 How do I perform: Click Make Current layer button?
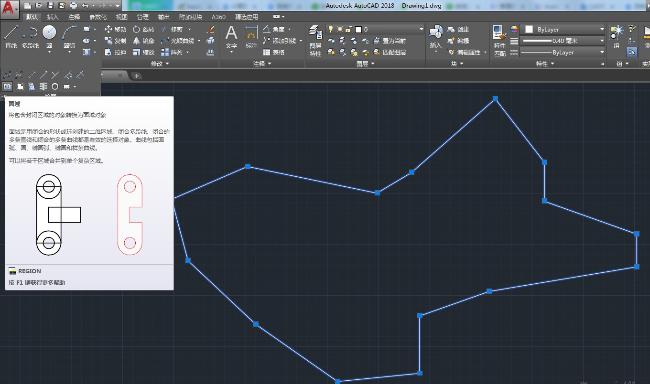[390, 41]
